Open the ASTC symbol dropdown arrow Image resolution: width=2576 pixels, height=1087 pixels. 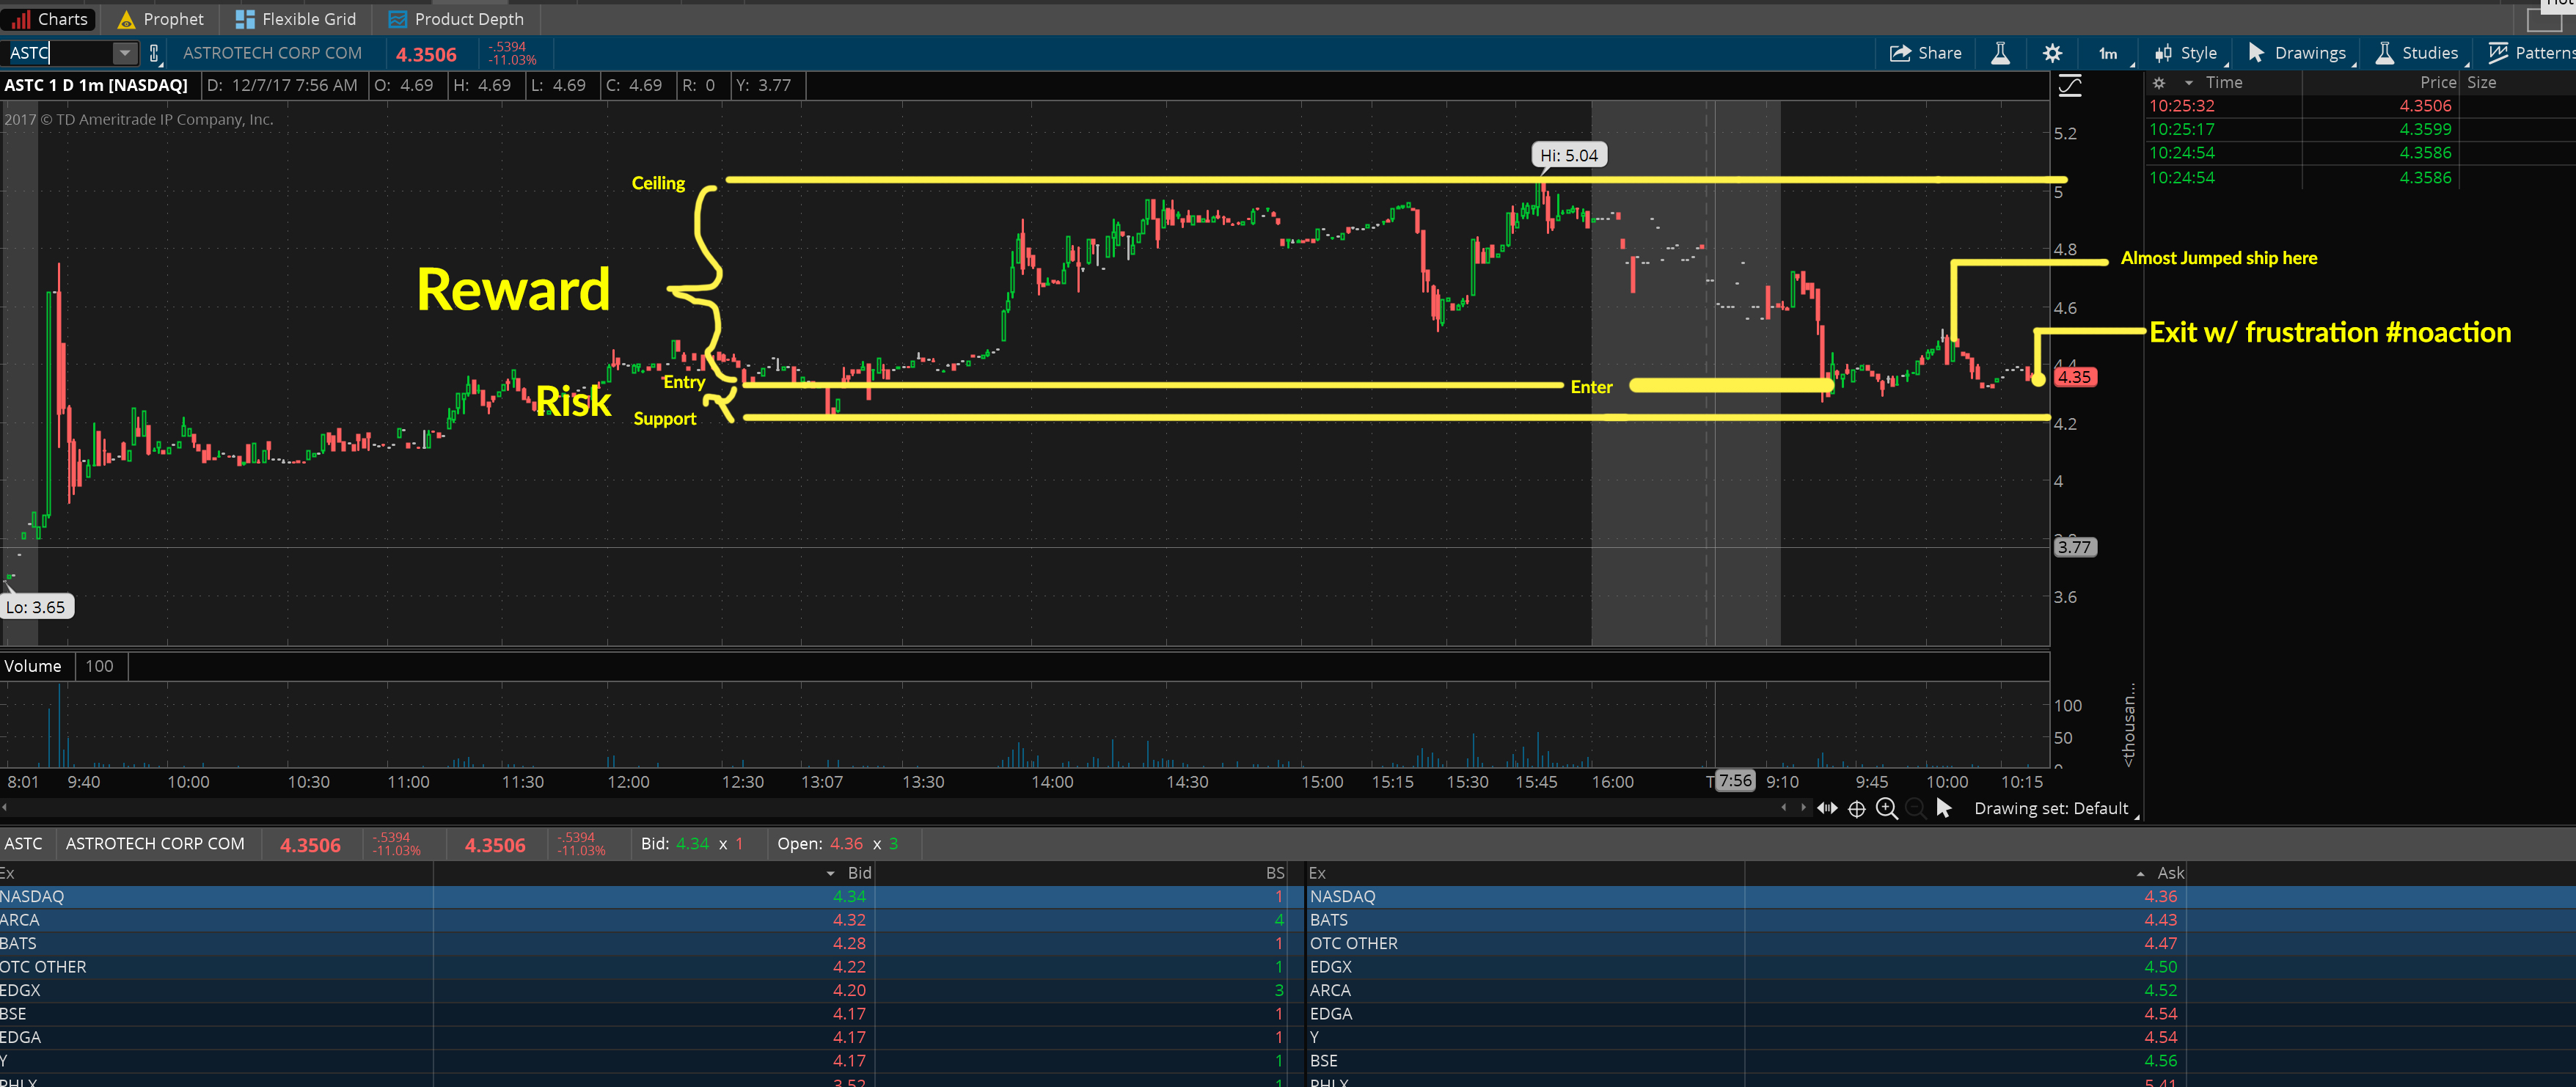(124, 54)
